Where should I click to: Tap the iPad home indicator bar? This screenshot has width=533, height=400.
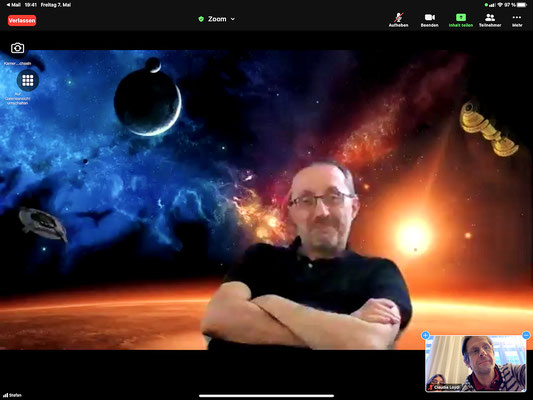click(266, 396)
